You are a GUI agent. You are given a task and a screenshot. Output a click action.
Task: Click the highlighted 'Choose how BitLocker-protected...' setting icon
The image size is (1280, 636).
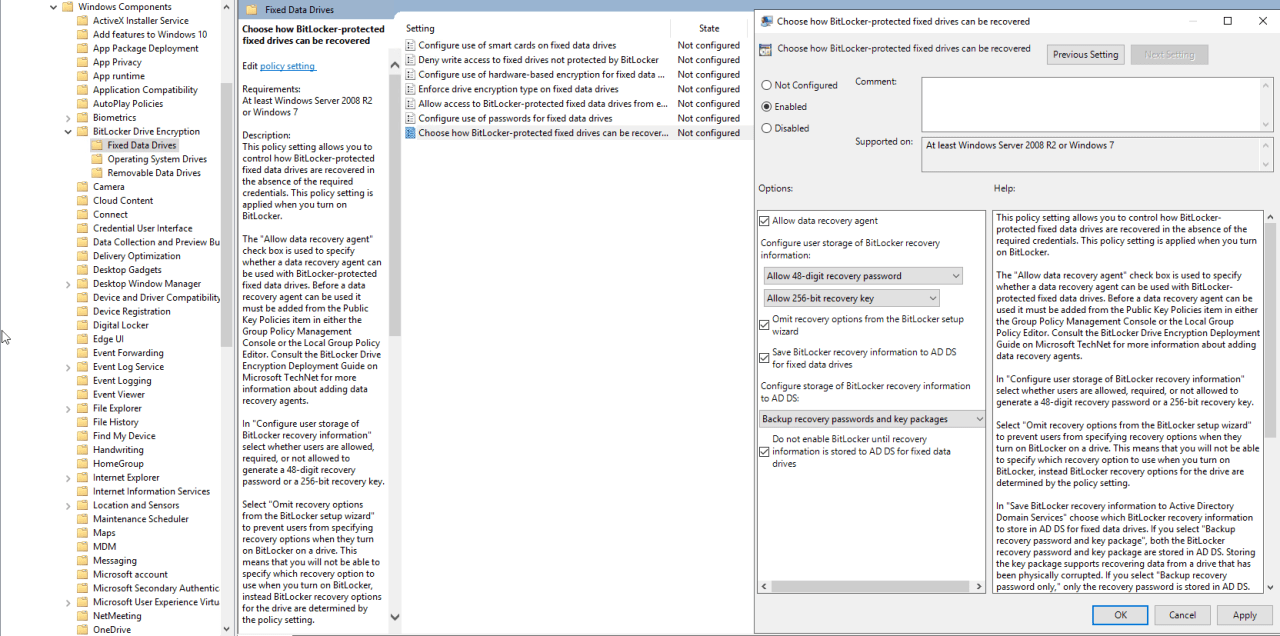[x=409, y=132]
